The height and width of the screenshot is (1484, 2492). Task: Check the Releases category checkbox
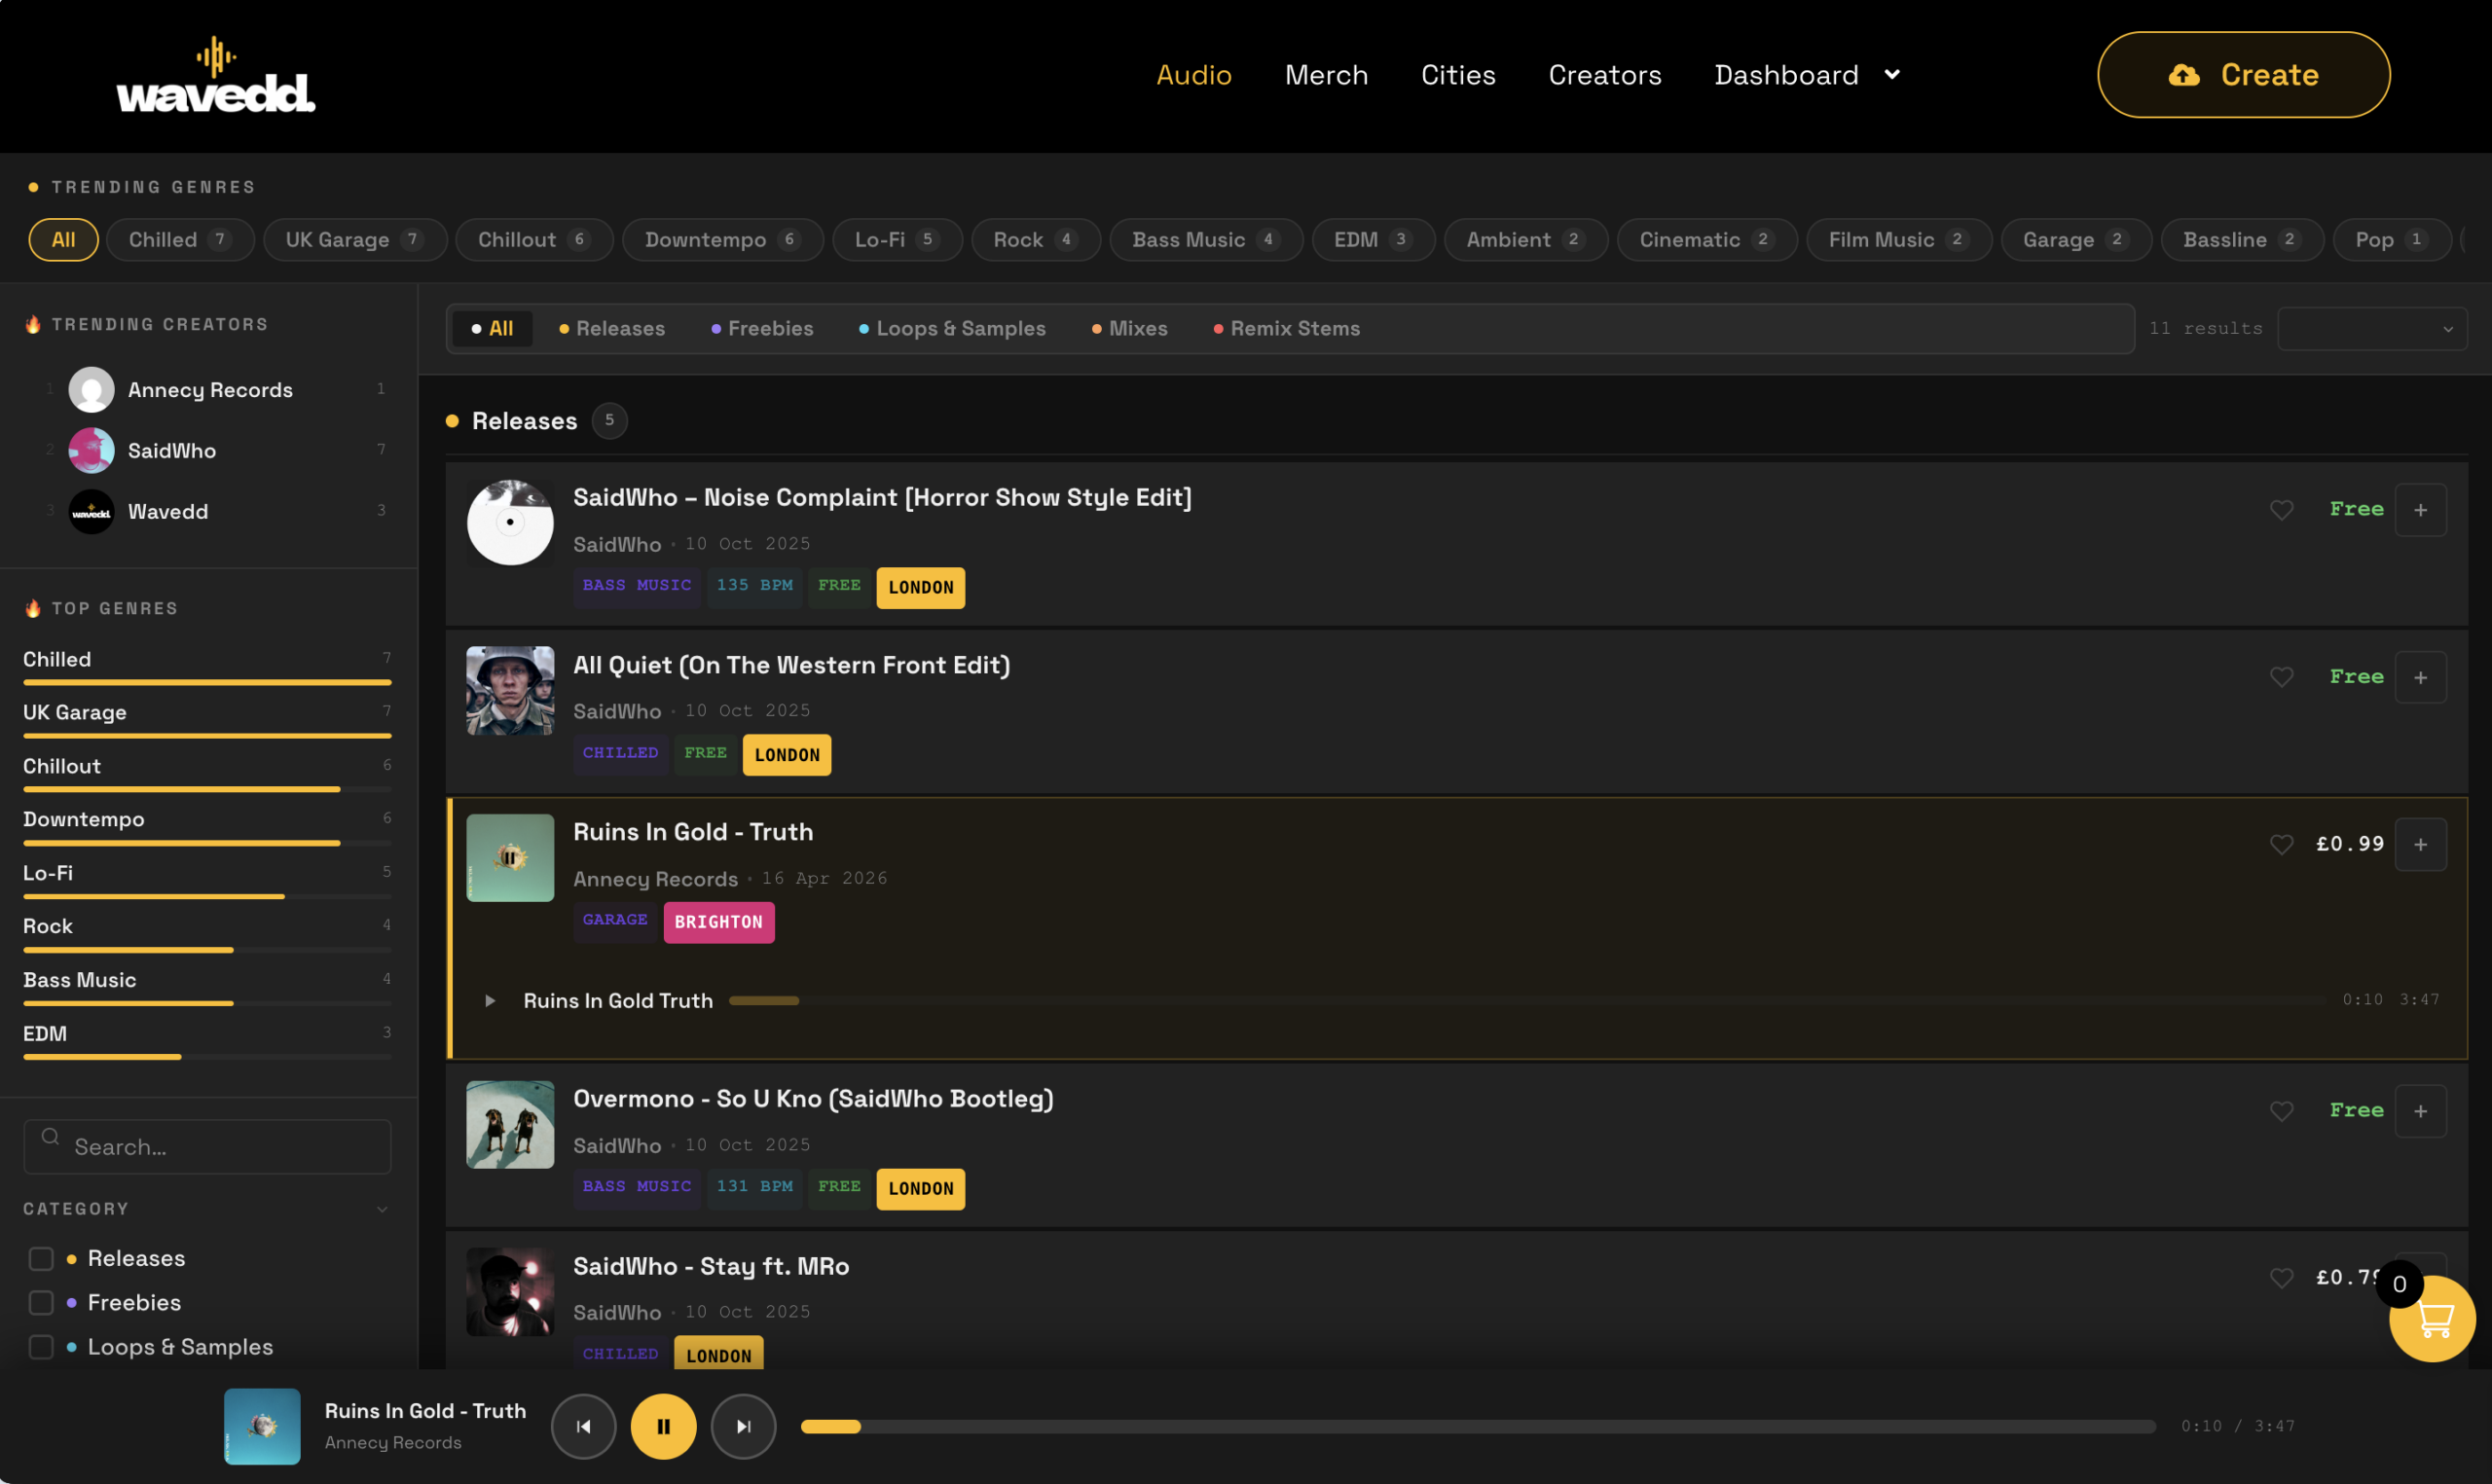pos(41,1258)
